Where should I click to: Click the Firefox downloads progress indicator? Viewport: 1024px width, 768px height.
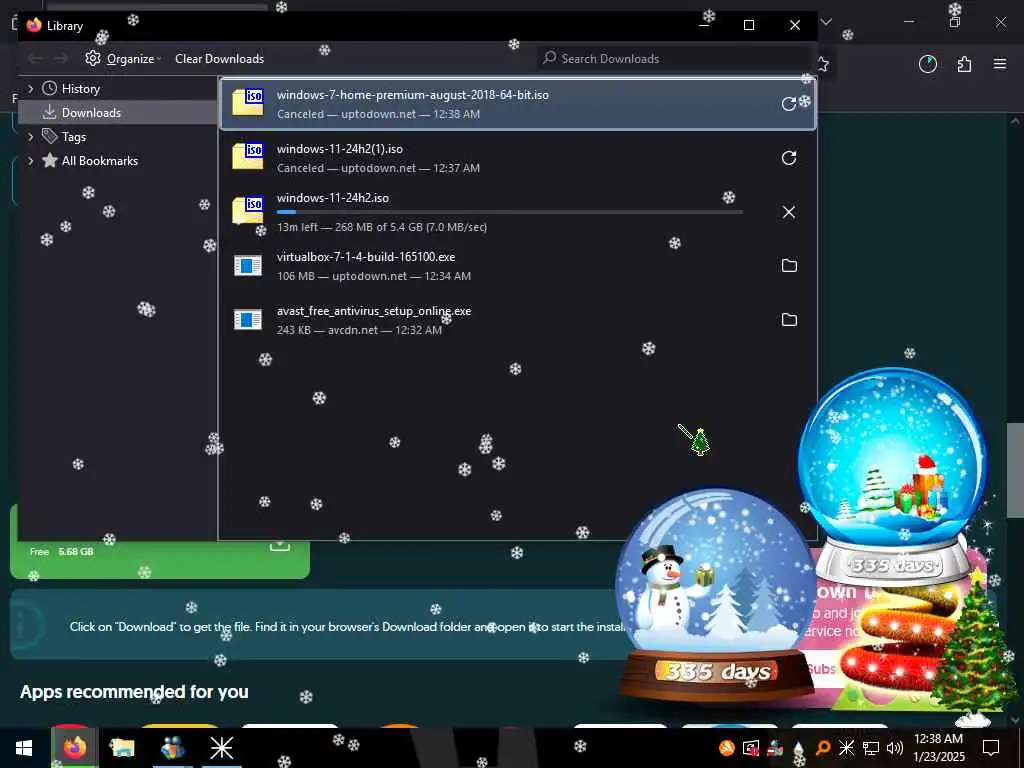click(927, 64)
